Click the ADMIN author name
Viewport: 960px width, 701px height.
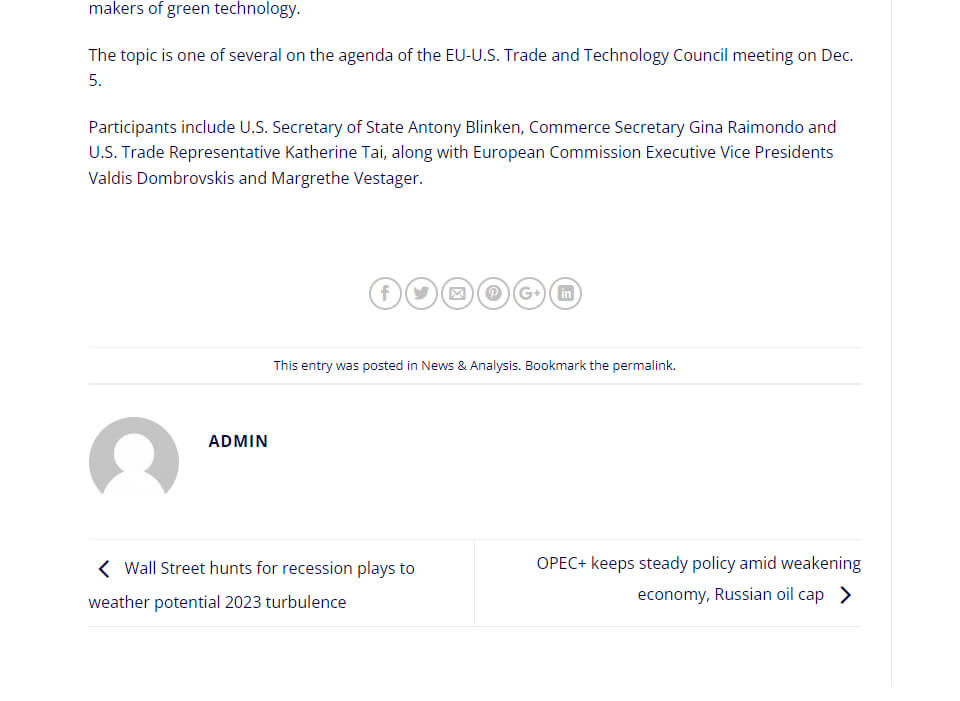[238, 441]
